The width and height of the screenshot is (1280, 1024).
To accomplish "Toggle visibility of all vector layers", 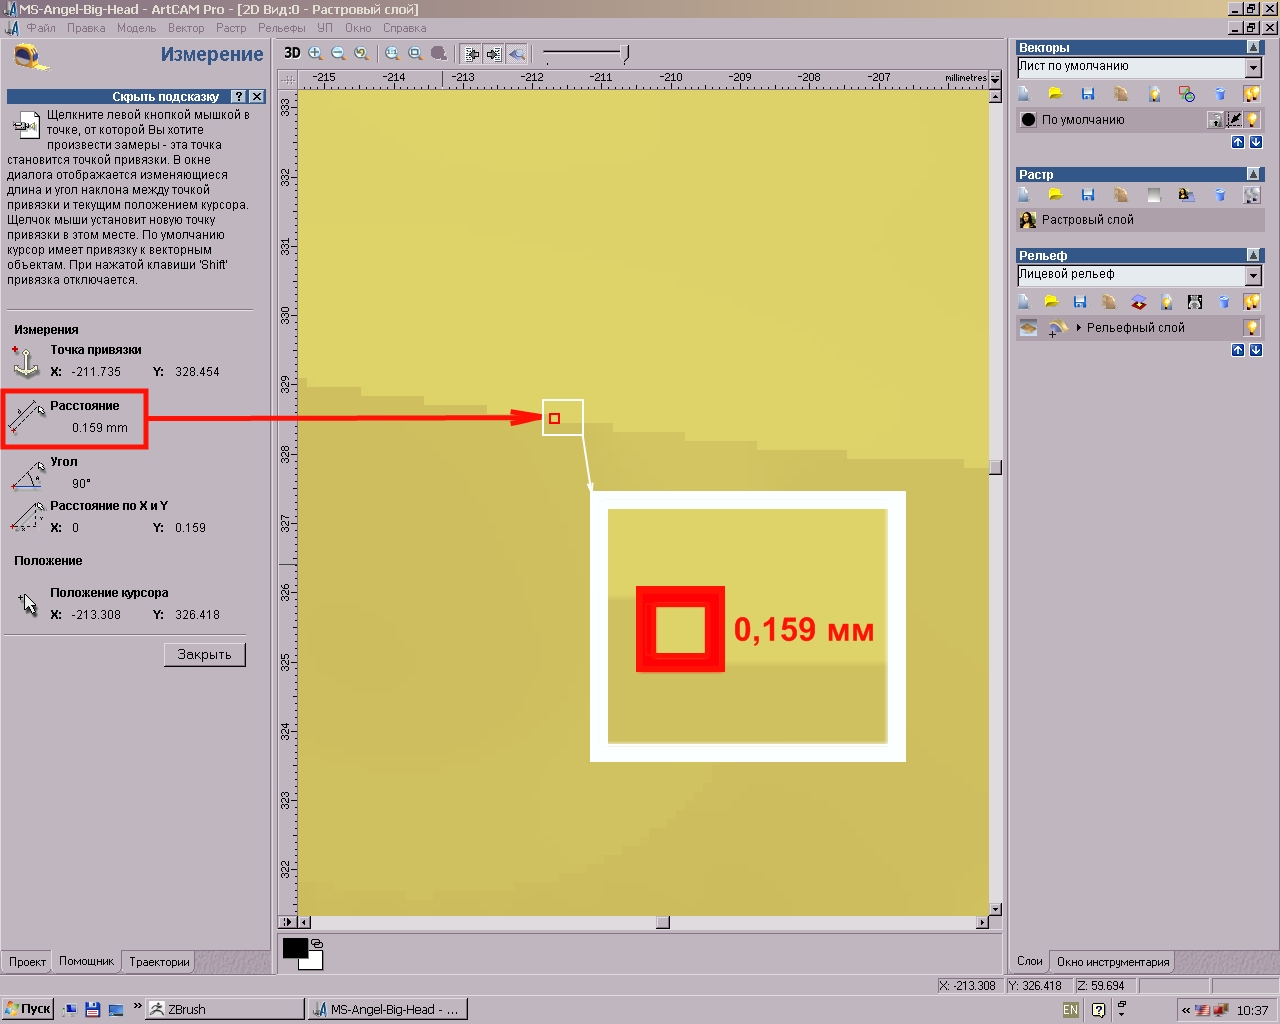I will [1251, 94].
